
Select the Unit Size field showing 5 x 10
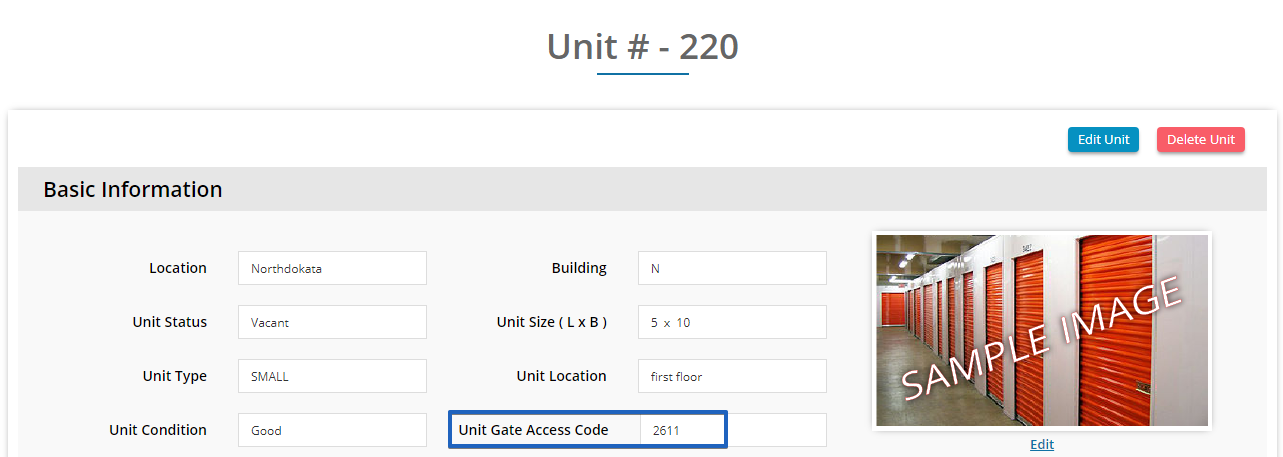coord(732,322)
